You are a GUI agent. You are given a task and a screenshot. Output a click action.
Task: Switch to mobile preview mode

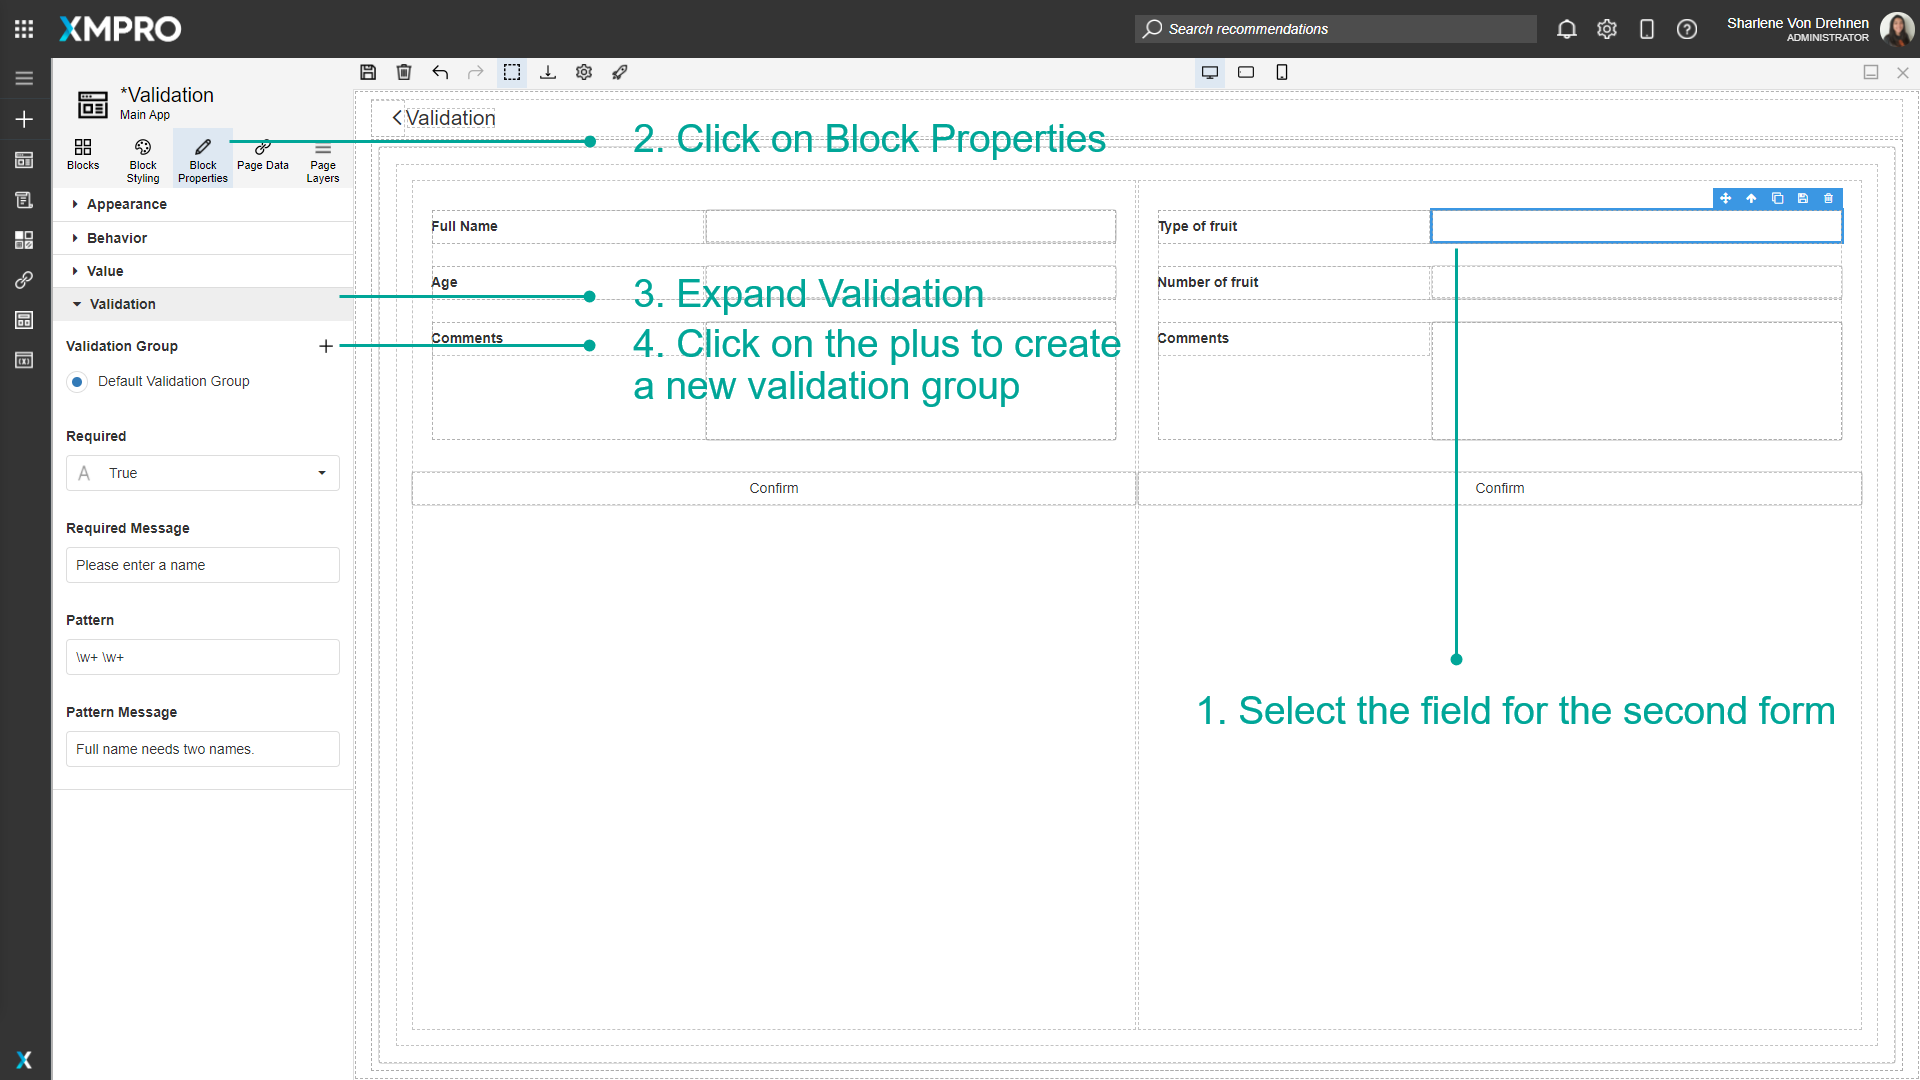click(1282, 72)
